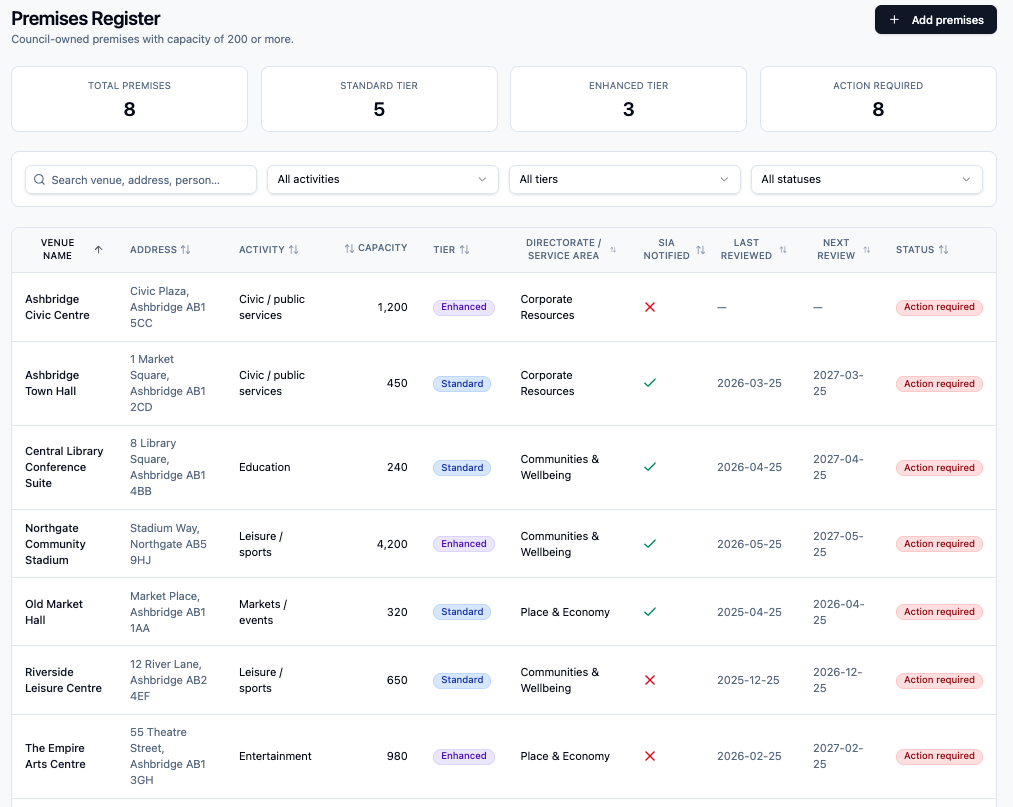Click the Markets / events activity cell

pyautogui.click(x=263, y=612)
